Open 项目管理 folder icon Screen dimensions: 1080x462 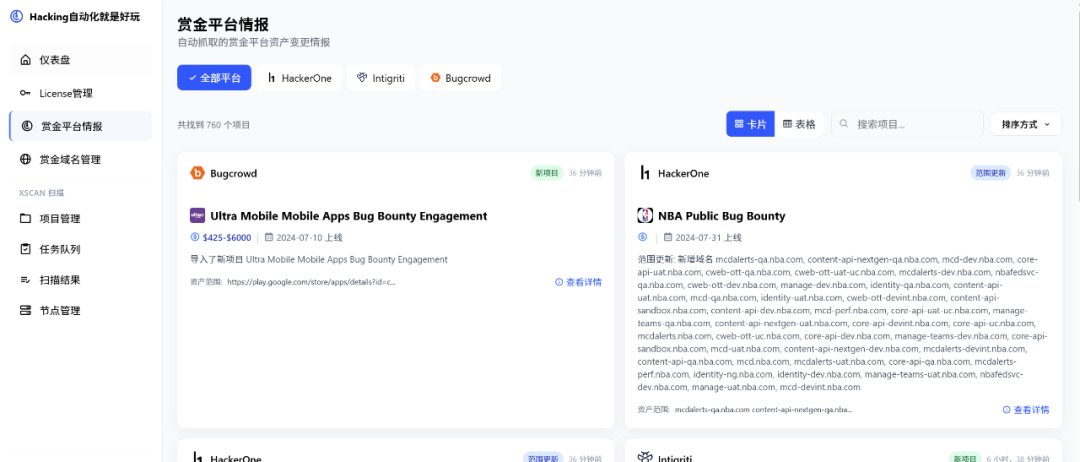point(25,219)
